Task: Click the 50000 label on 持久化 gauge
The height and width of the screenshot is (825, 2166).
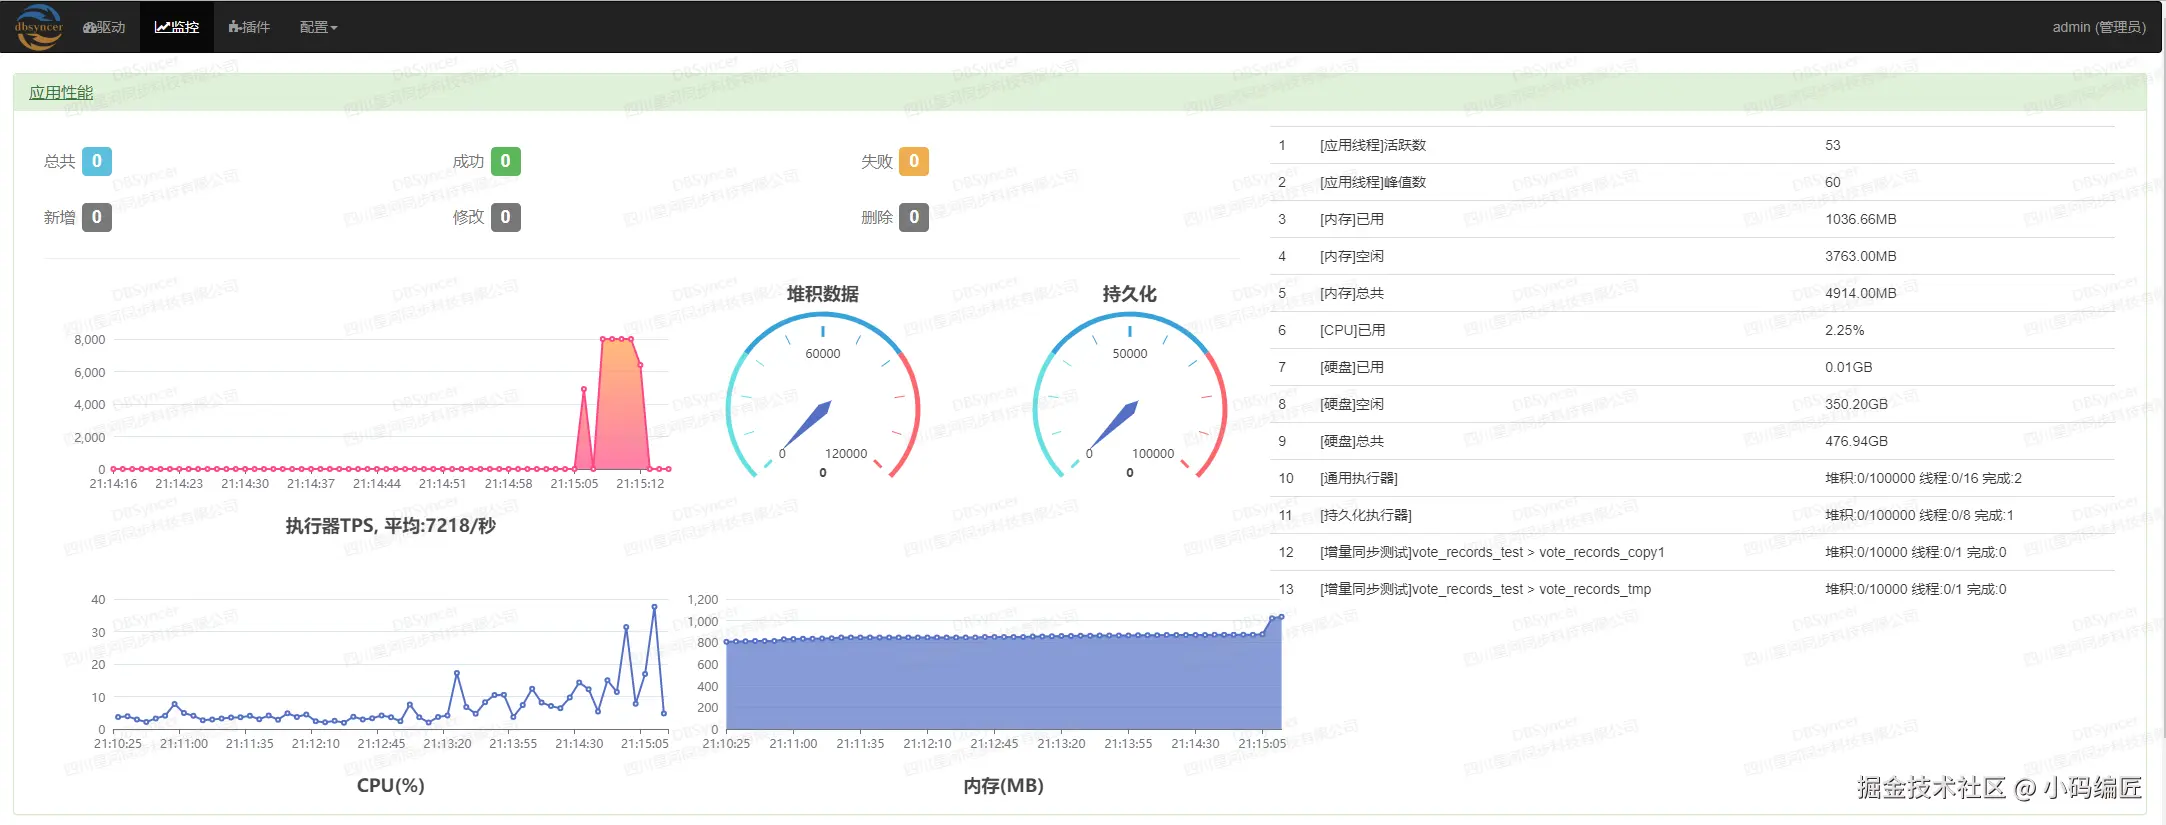Action: 1130,354
